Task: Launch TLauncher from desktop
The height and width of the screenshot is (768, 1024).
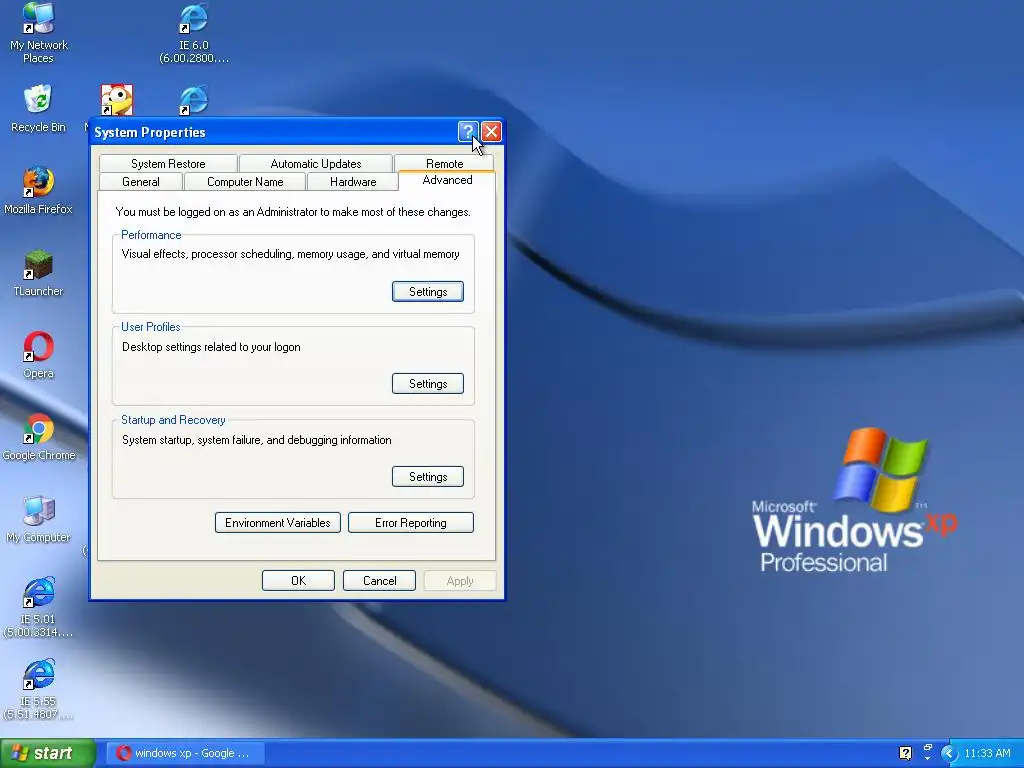Action: (x=38, y=273)
